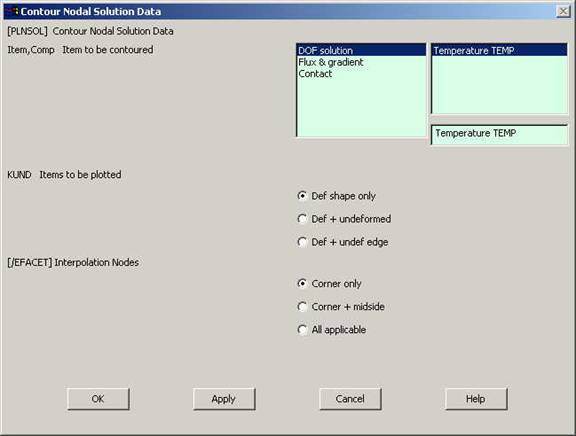
Task: Click empty area of item list box
Action: 361,107
